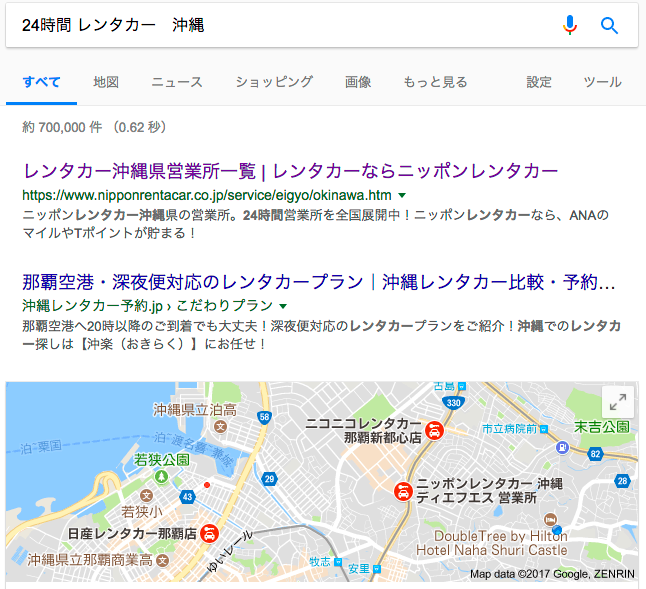
Task: Open 設定 search settings
Action: 539,82
